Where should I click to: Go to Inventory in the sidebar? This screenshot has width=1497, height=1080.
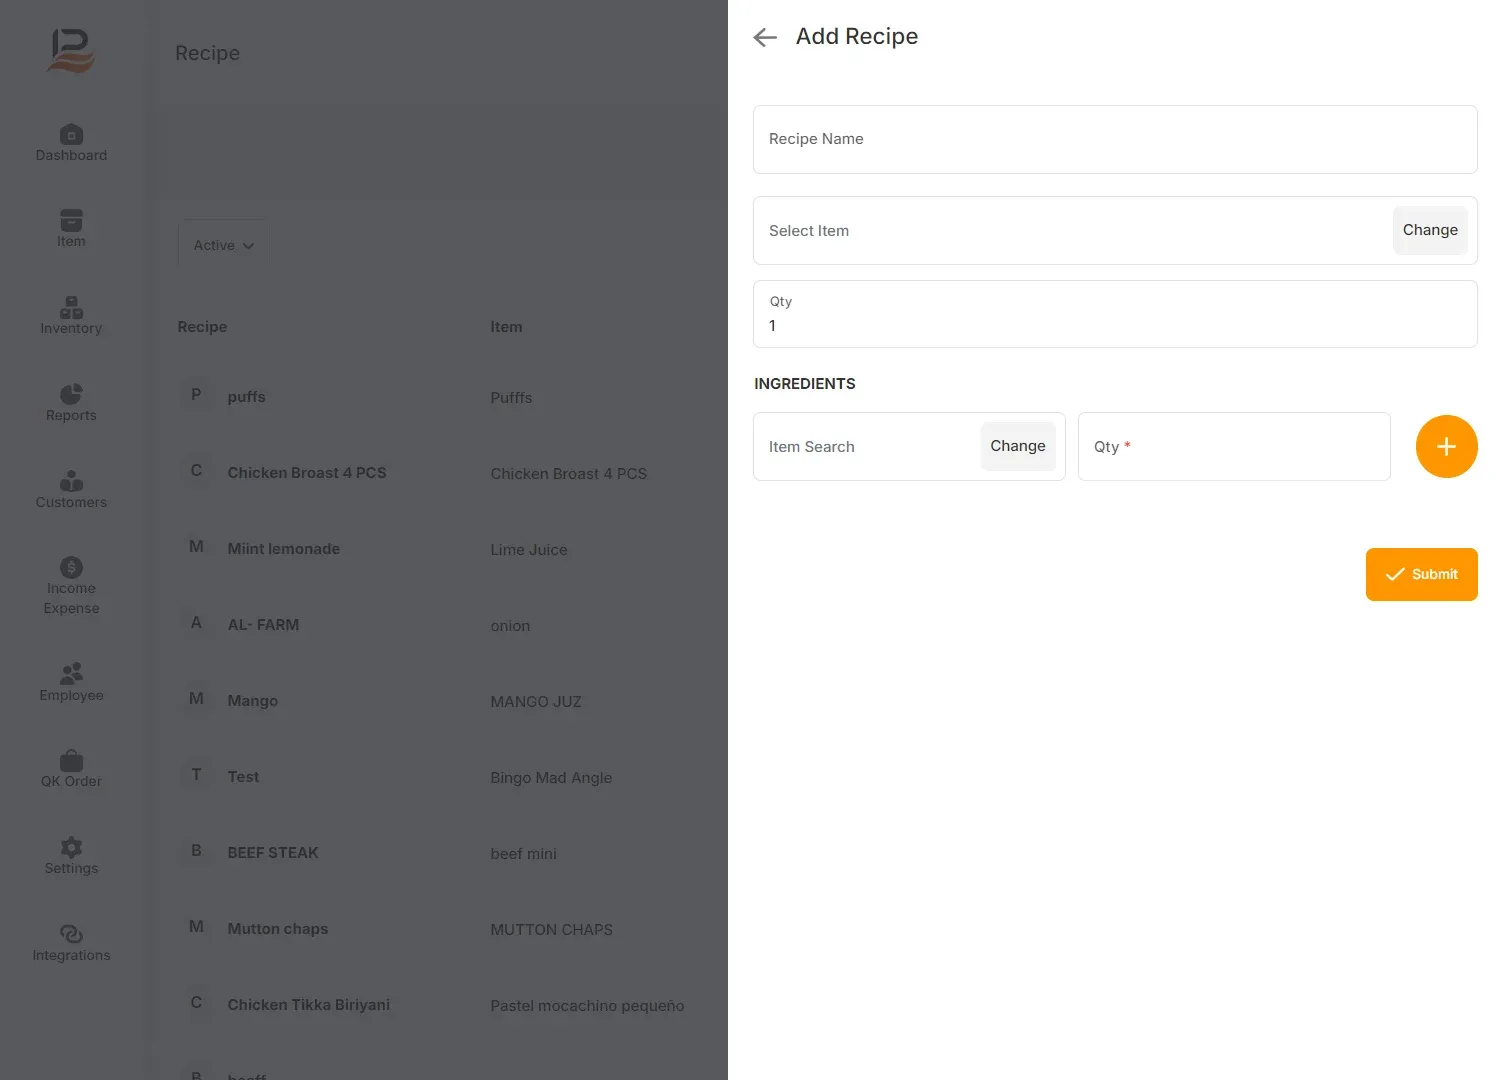tap(71, 315)
